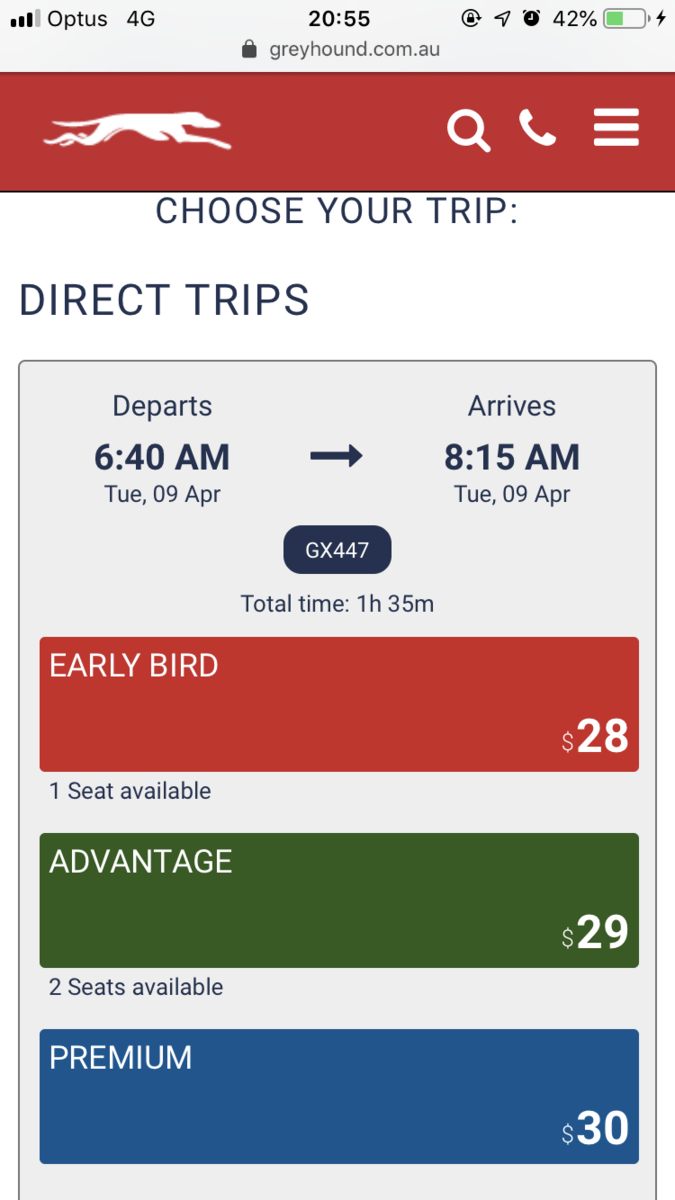675x1200 pixels.
Task: Tap the location arrow status icon
Action: (x=502, y=18)
